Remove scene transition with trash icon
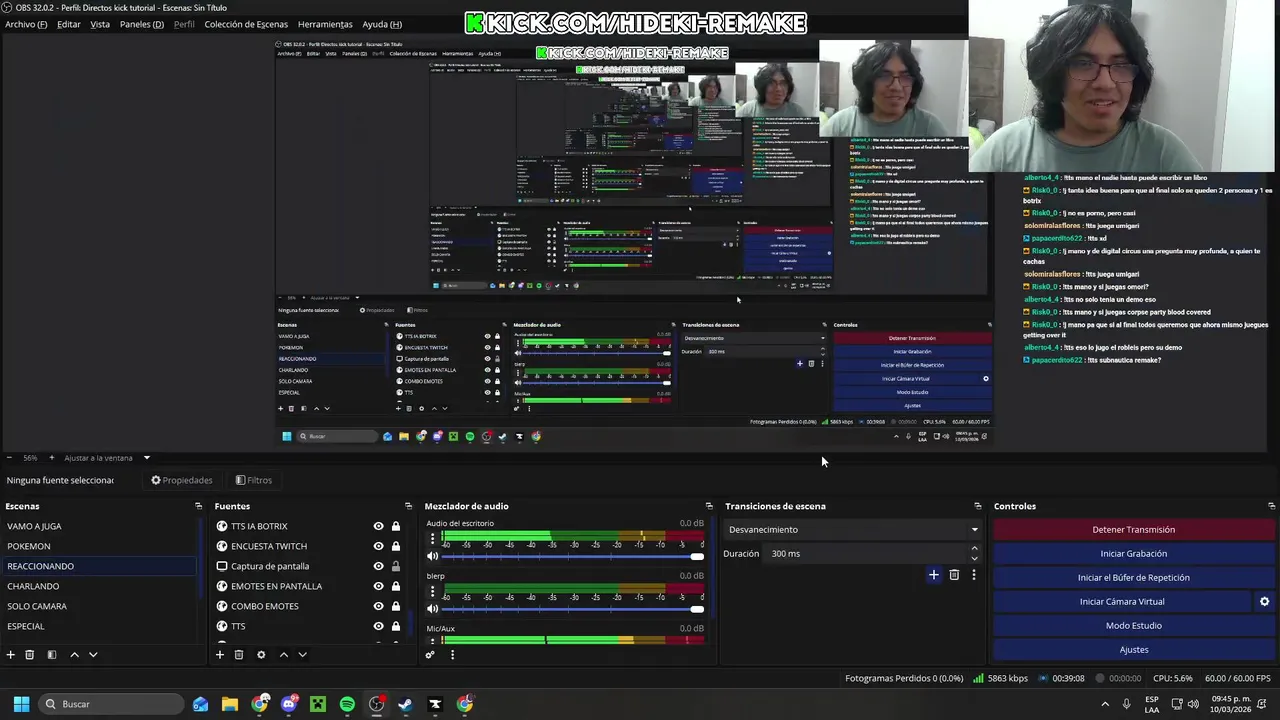 pyautogui.click(x=954, y=575)
